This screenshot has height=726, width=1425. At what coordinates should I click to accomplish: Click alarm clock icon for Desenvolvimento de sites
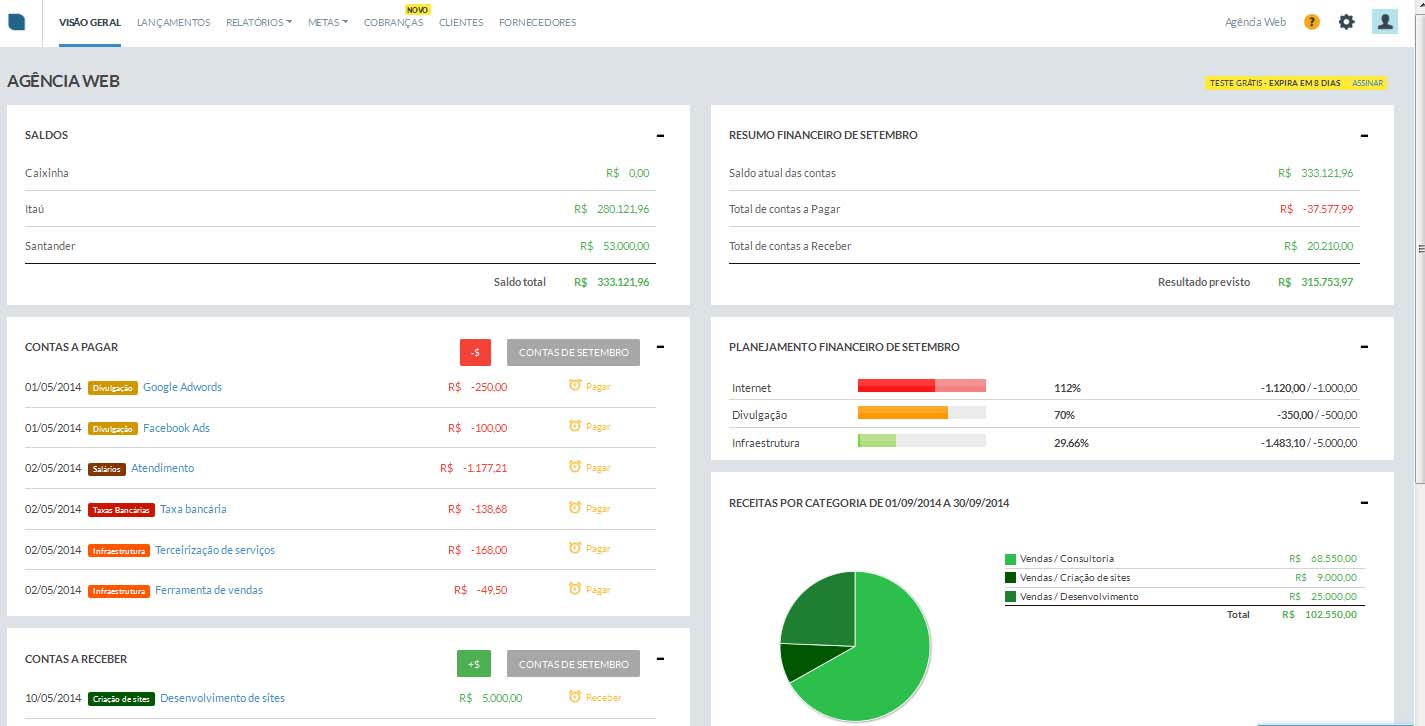coord(574,696)
